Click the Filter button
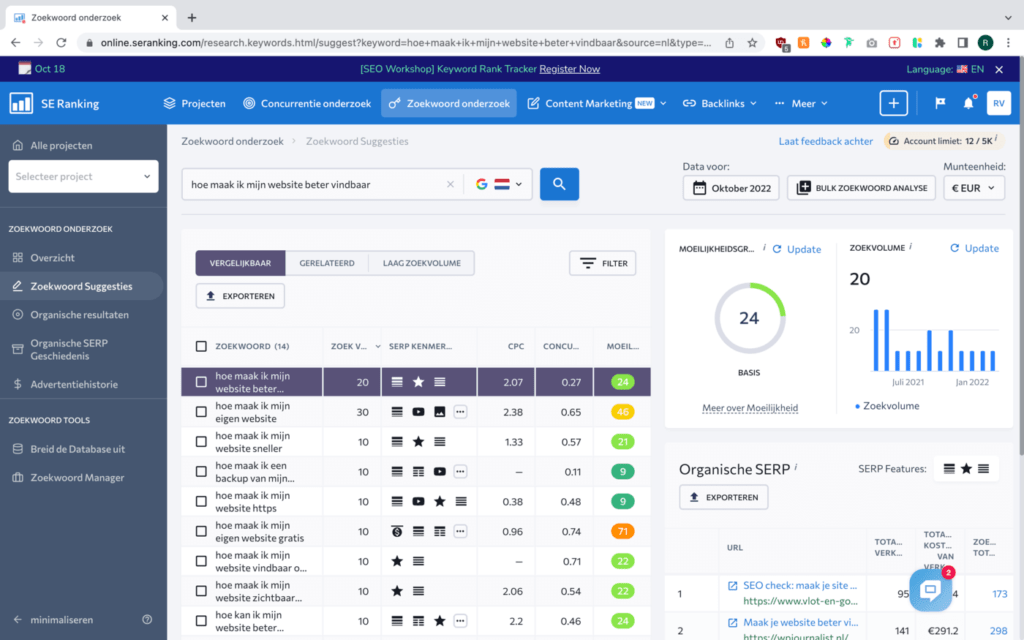 click(602, 263)
